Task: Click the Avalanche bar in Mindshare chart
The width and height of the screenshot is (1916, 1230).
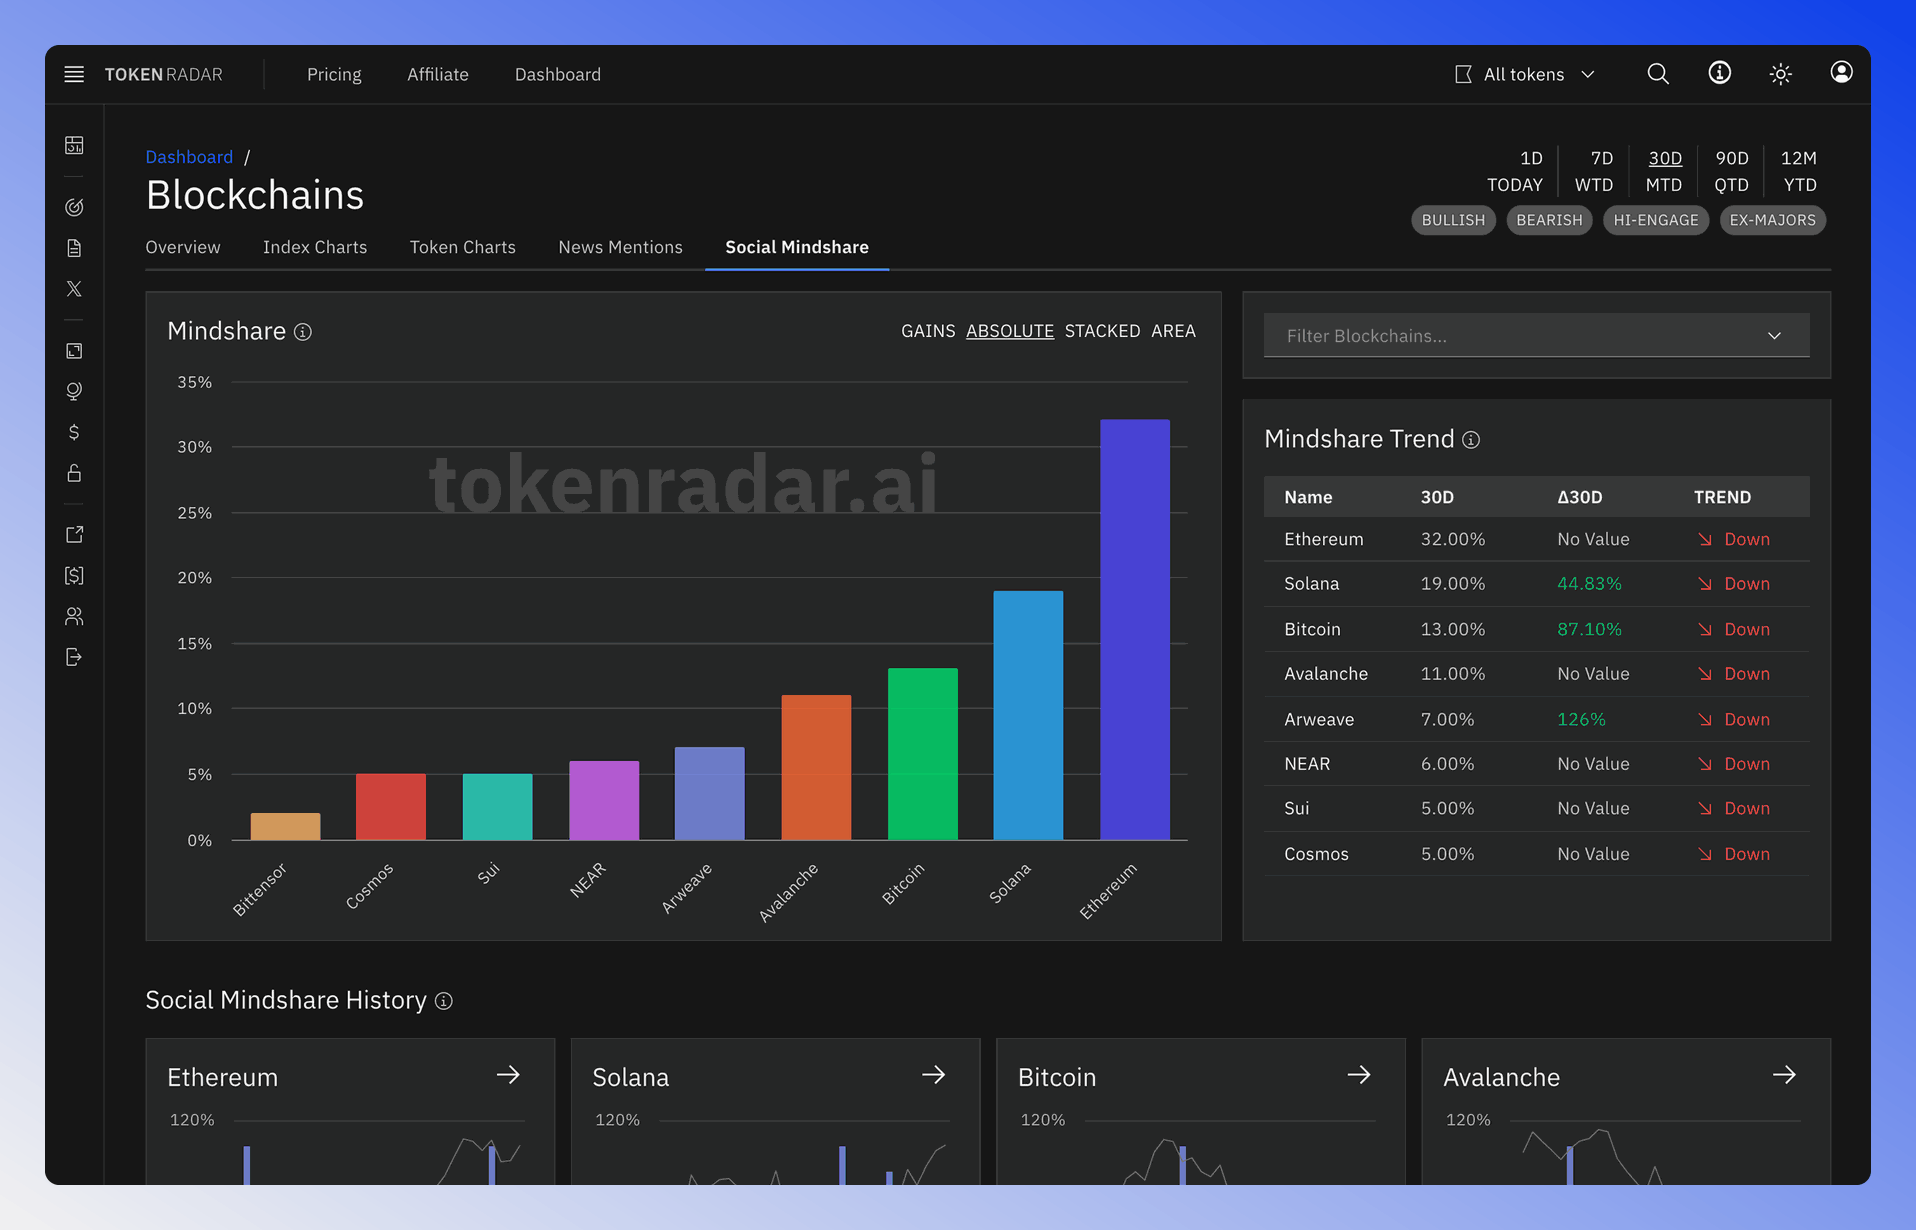Action: [816, 767]
